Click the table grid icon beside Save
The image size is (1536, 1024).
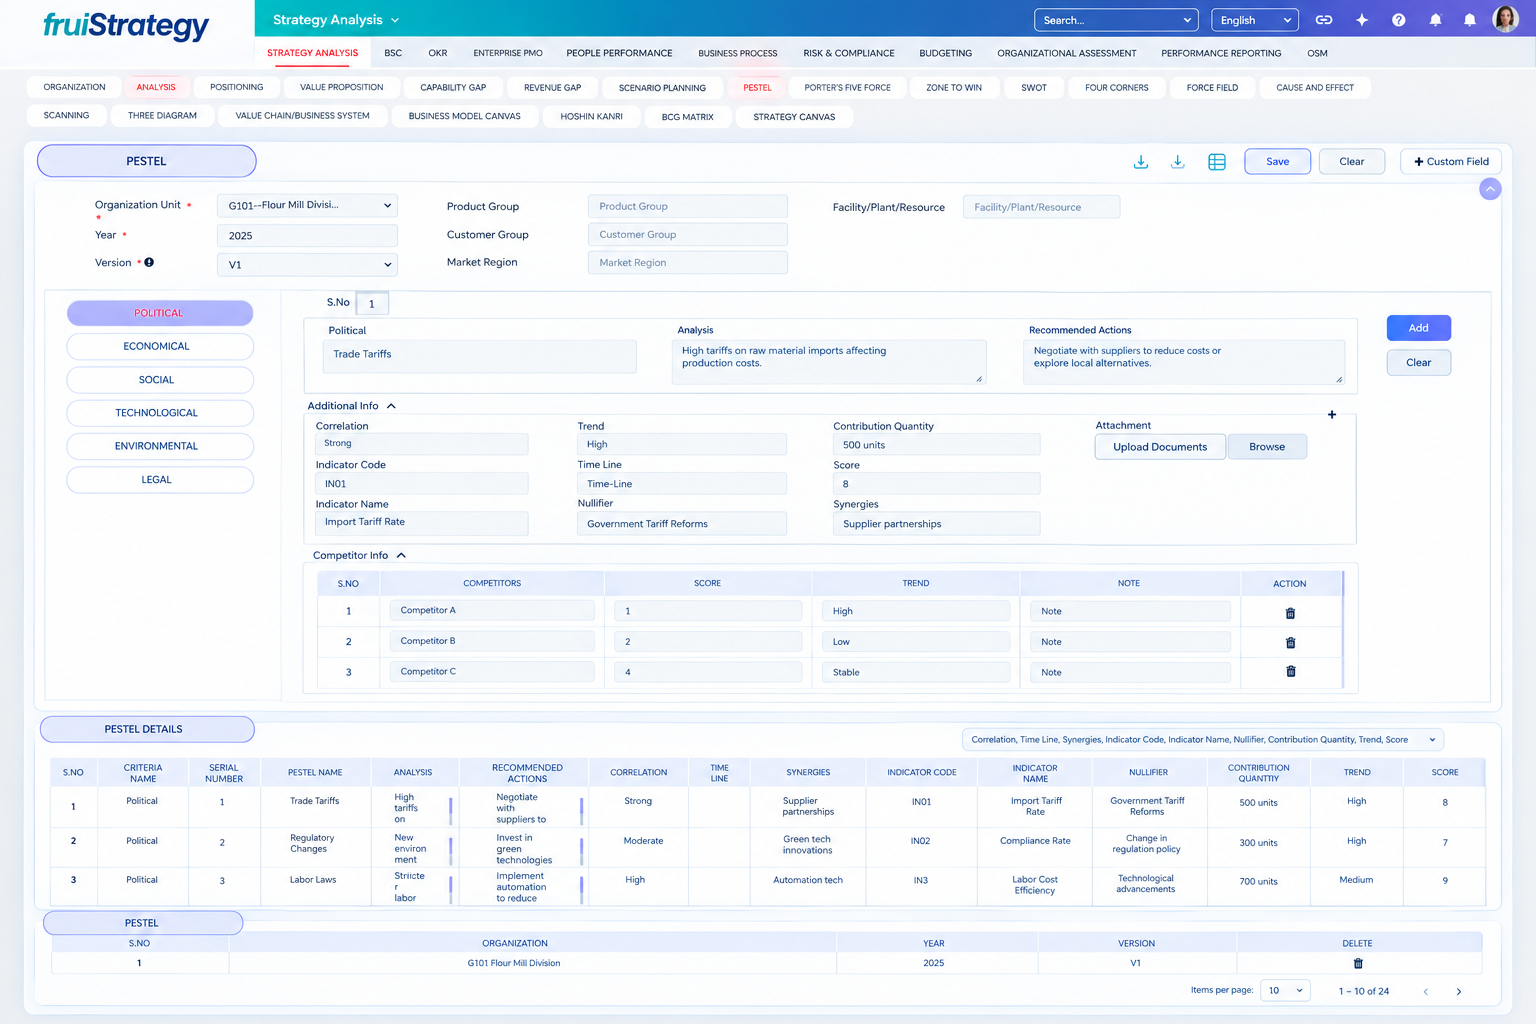click(1217, 162)
